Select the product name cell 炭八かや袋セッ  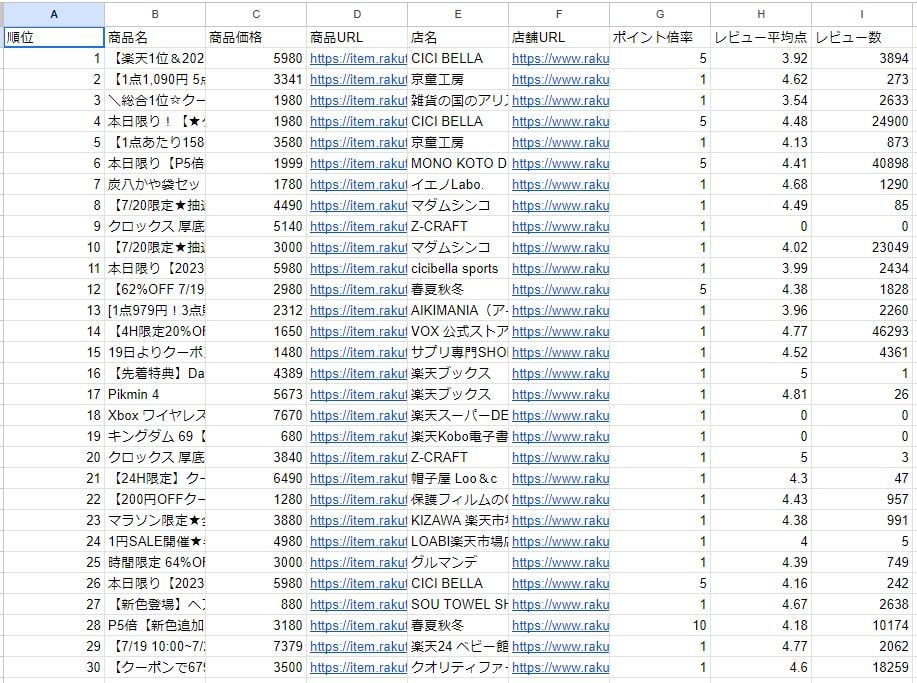(155, 185)
